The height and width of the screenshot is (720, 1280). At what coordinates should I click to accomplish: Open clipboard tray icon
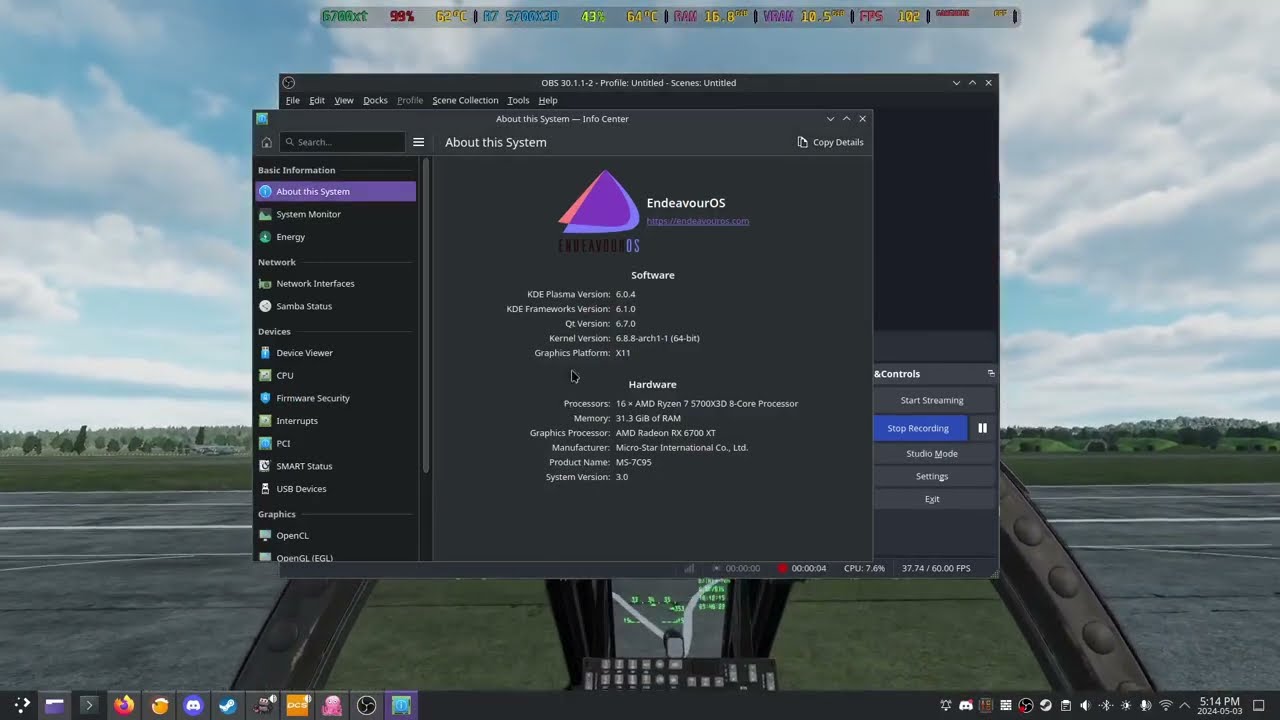[x=1066, y=705]
